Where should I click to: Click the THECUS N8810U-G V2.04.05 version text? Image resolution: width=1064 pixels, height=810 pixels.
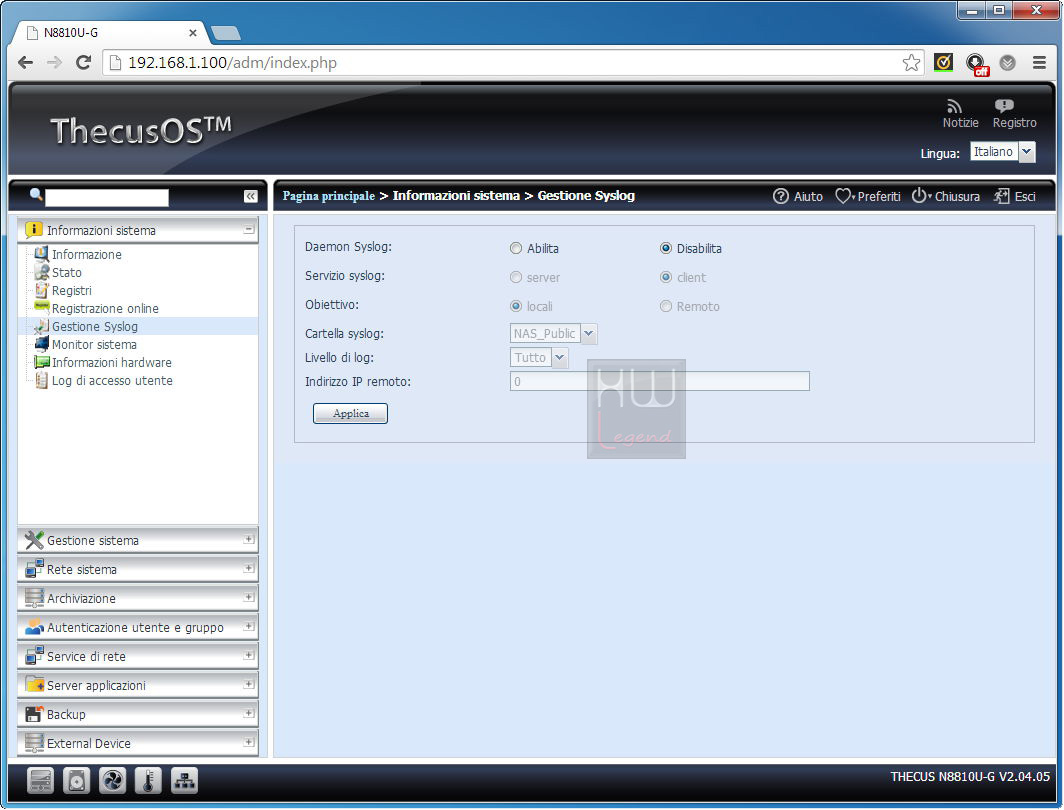pyautogui.click(x=970, y=777)
